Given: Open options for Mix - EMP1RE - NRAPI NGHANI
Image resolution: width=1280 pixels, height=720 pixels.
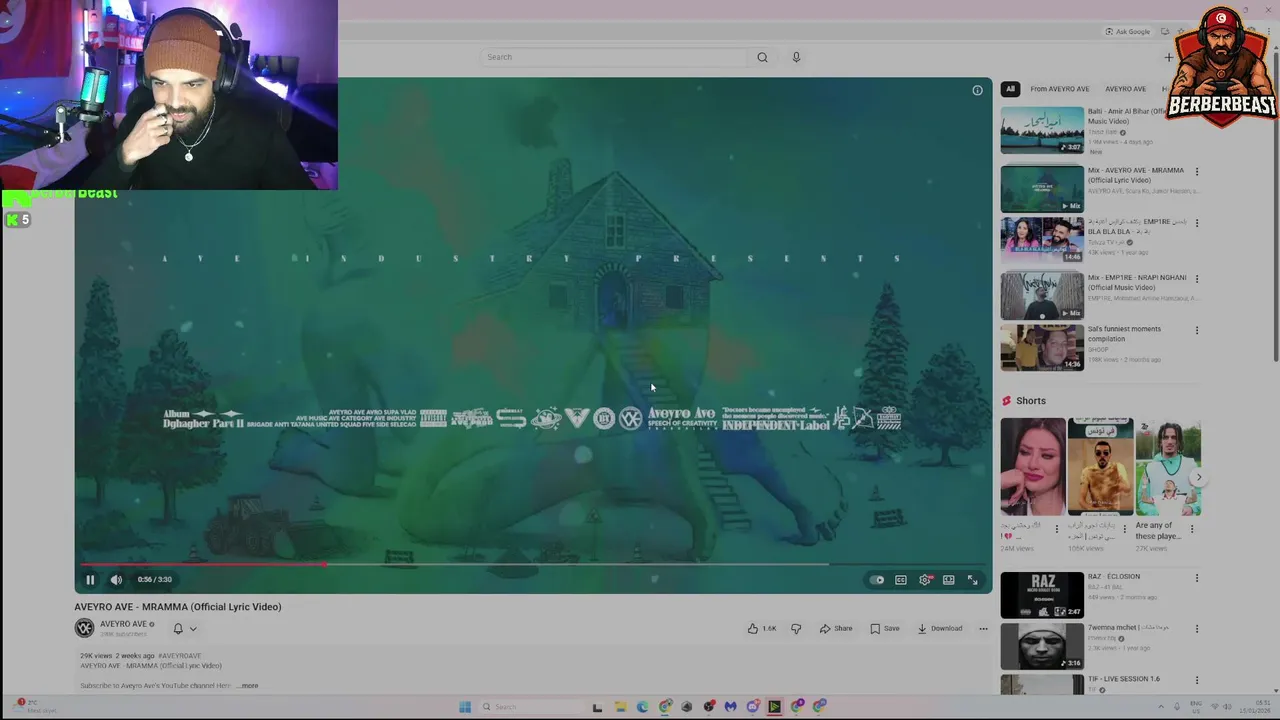Looking at the screenshot, I should [x=1197, y=279].
